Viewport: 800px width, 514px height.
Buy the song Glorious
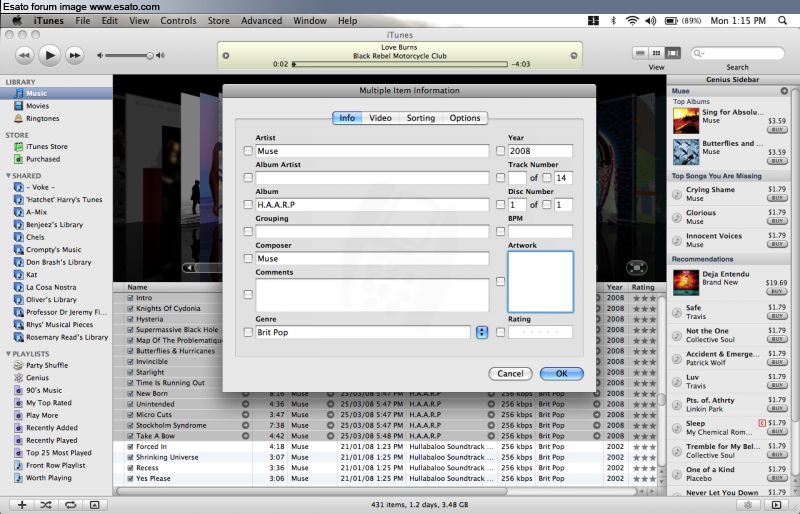[x=777, y=221]
